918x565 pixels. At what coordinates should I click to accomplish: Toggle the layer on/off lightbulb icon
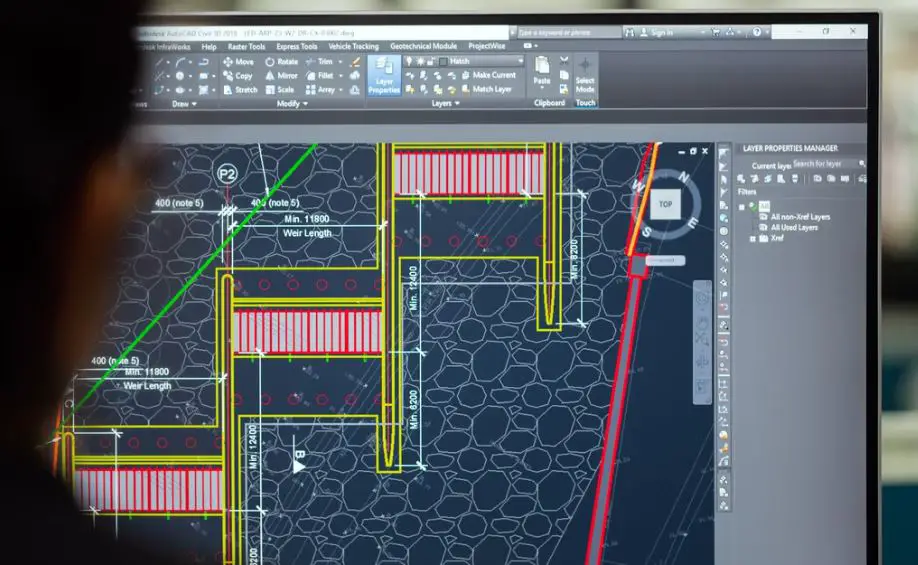(x=409, y=61)
